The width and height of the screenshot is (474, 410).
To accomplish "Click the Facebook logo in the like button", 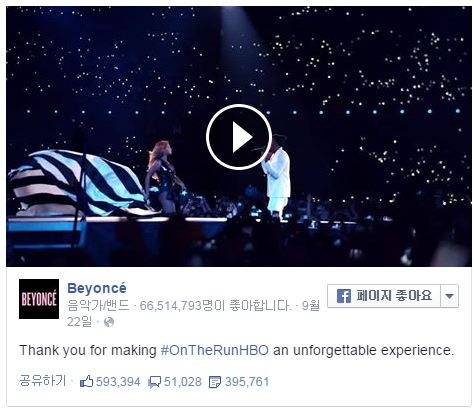I will 343,296.
